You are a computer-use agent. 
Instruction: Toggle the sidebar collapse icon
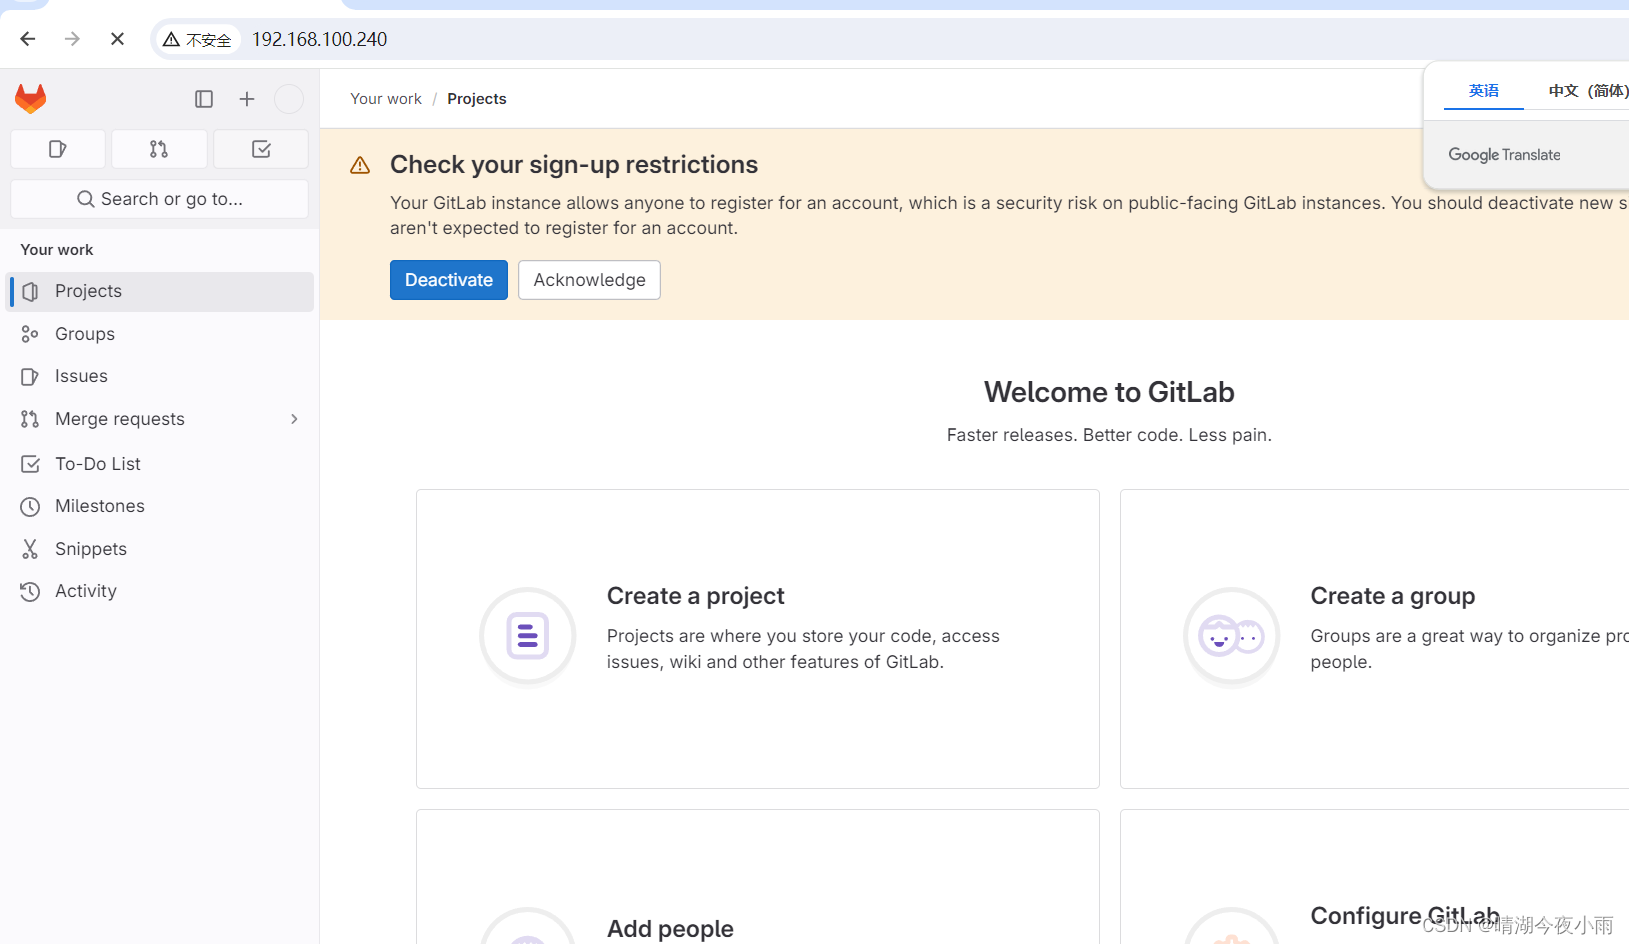(204, 99)
